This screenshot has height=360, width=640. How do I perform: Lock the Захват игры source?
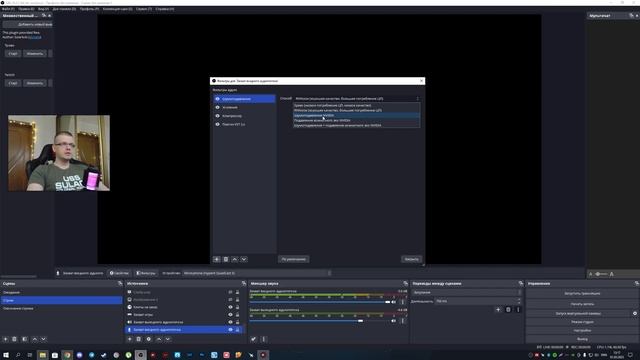pos(238,314)
